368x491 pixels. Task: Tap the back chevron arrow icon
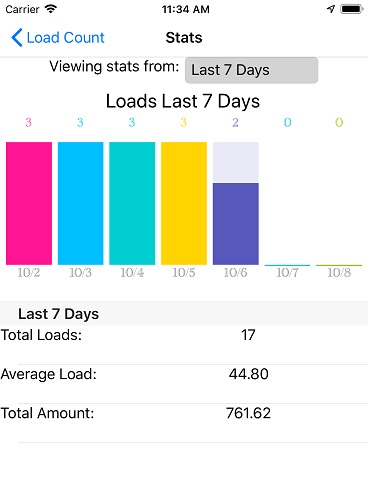pyautogui.click(x=17, y=37)
